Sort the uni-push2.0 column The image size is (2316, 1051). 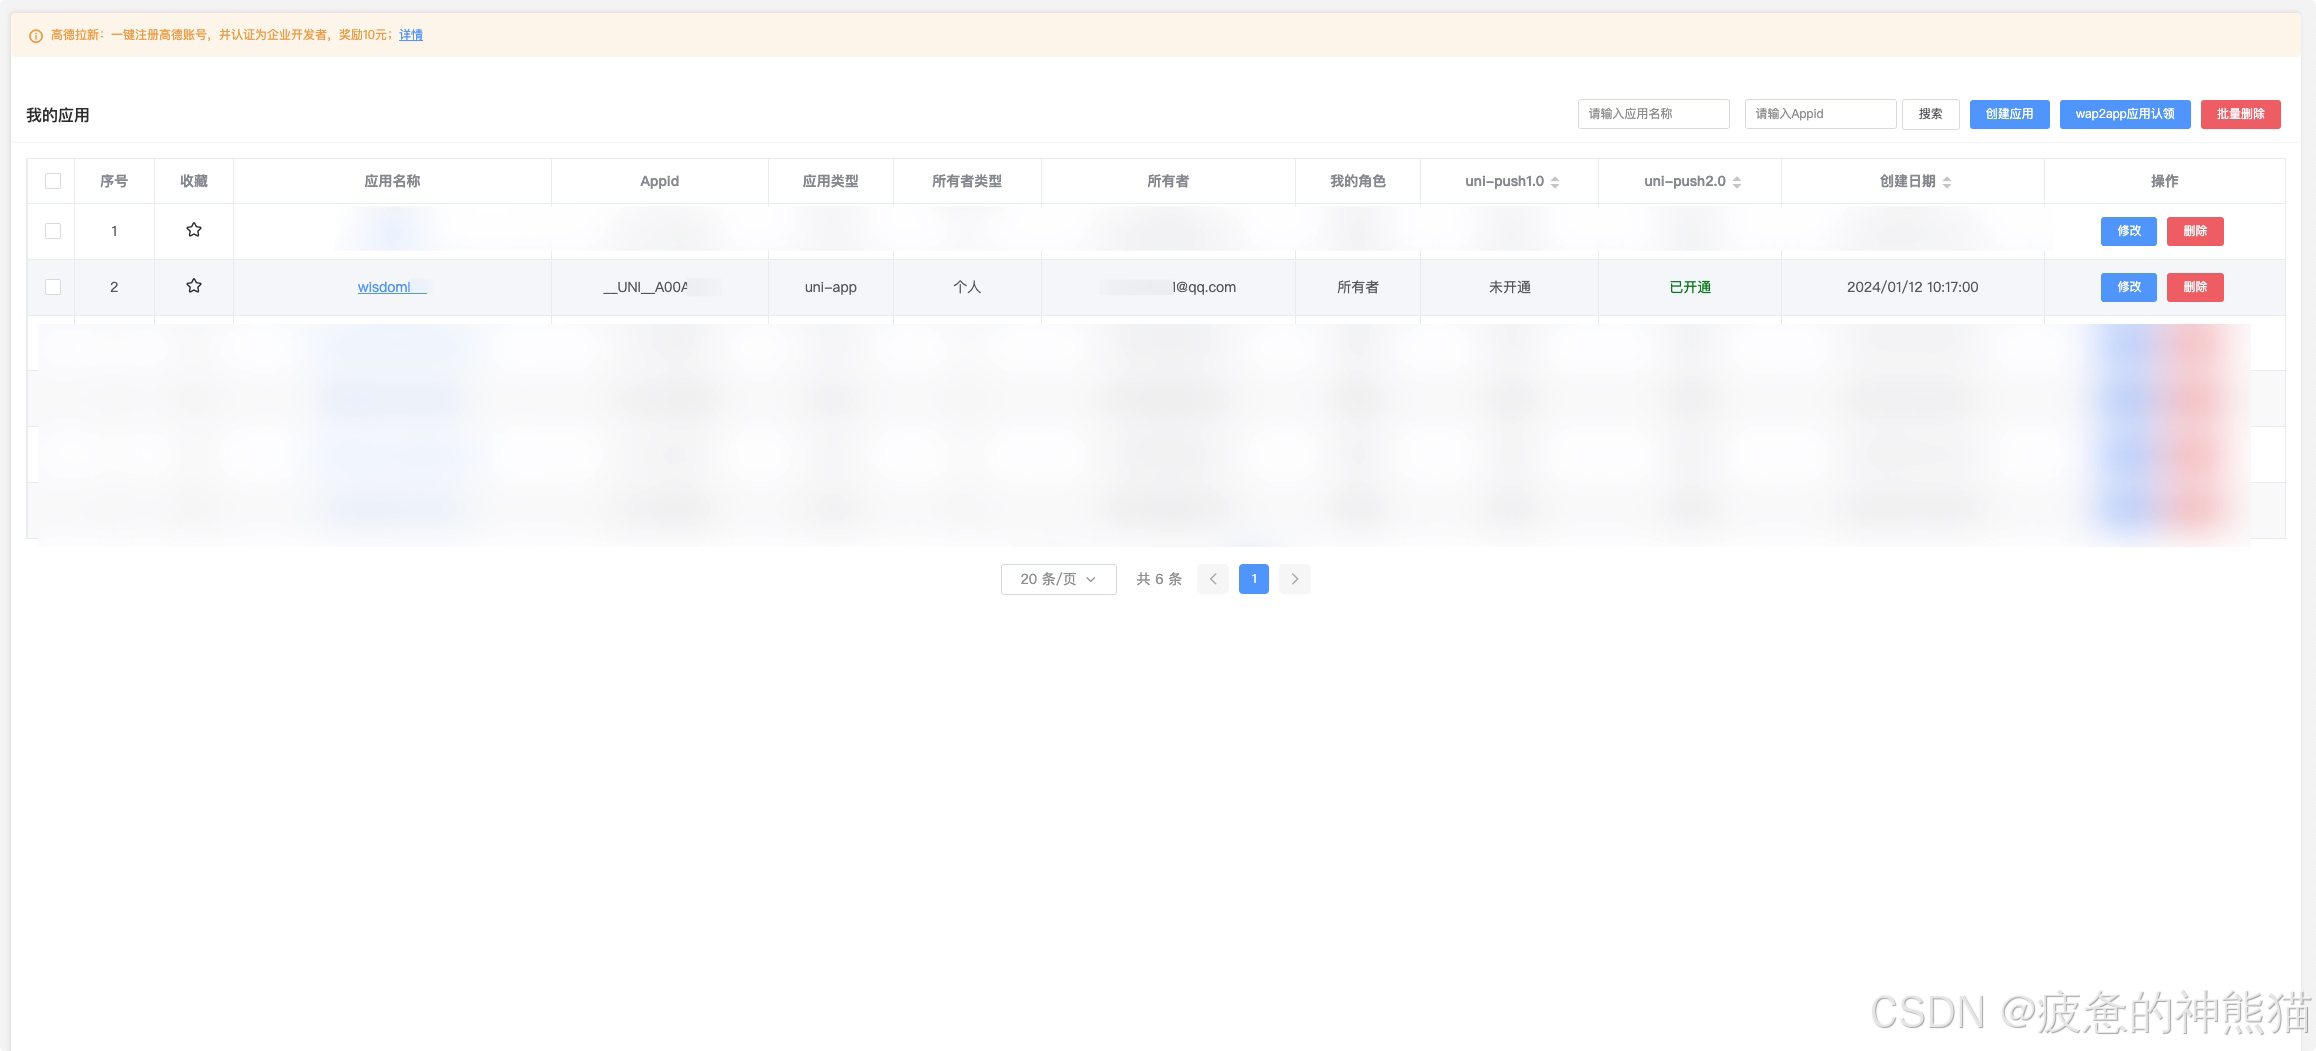click(x=1737, y=181)
